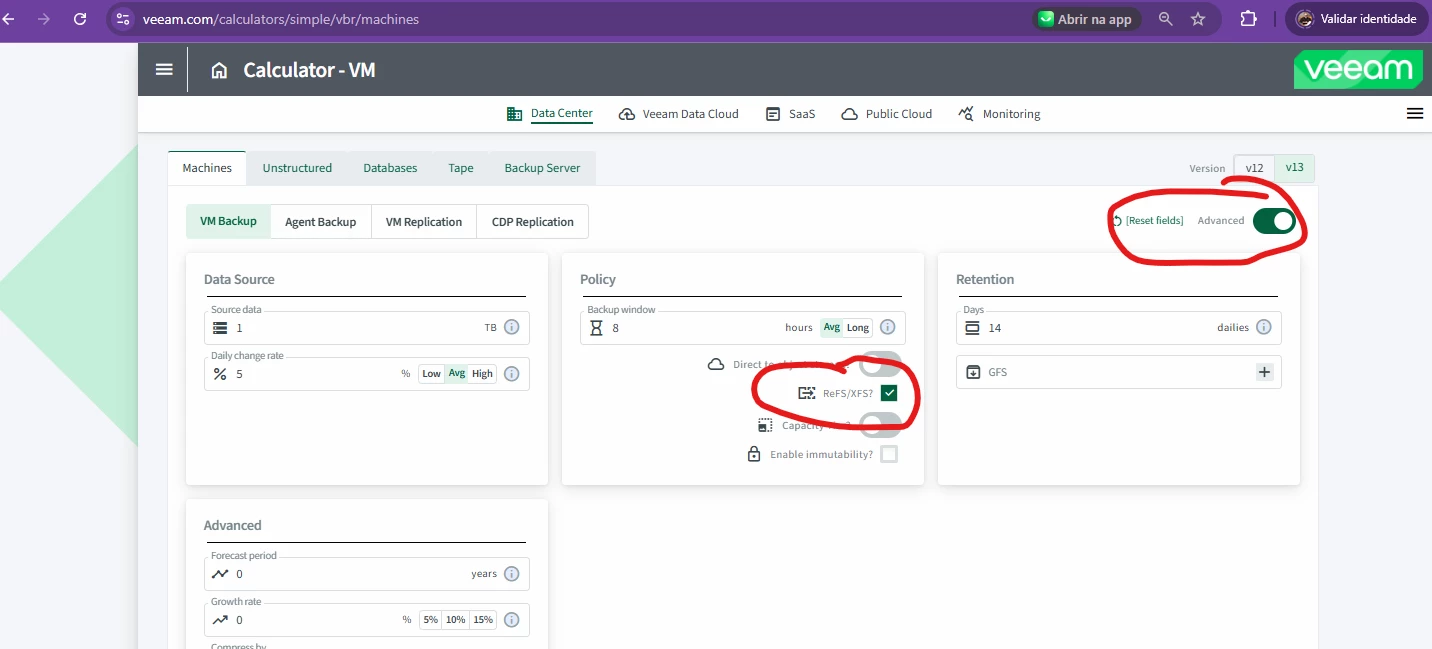Image resolution: width=1432 pixels, height=649 pixels.
Task: Click the Capacity tier icon
Action: point(765,425)
